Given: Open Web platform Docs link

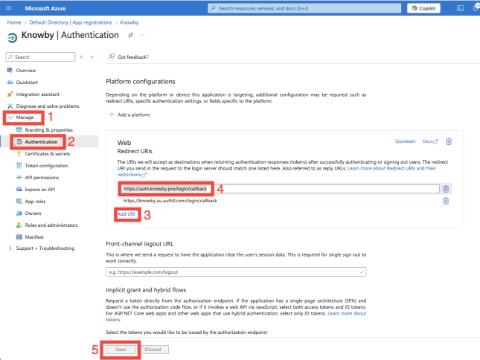Looking at the screenshot, I should [x=430, y=141].
